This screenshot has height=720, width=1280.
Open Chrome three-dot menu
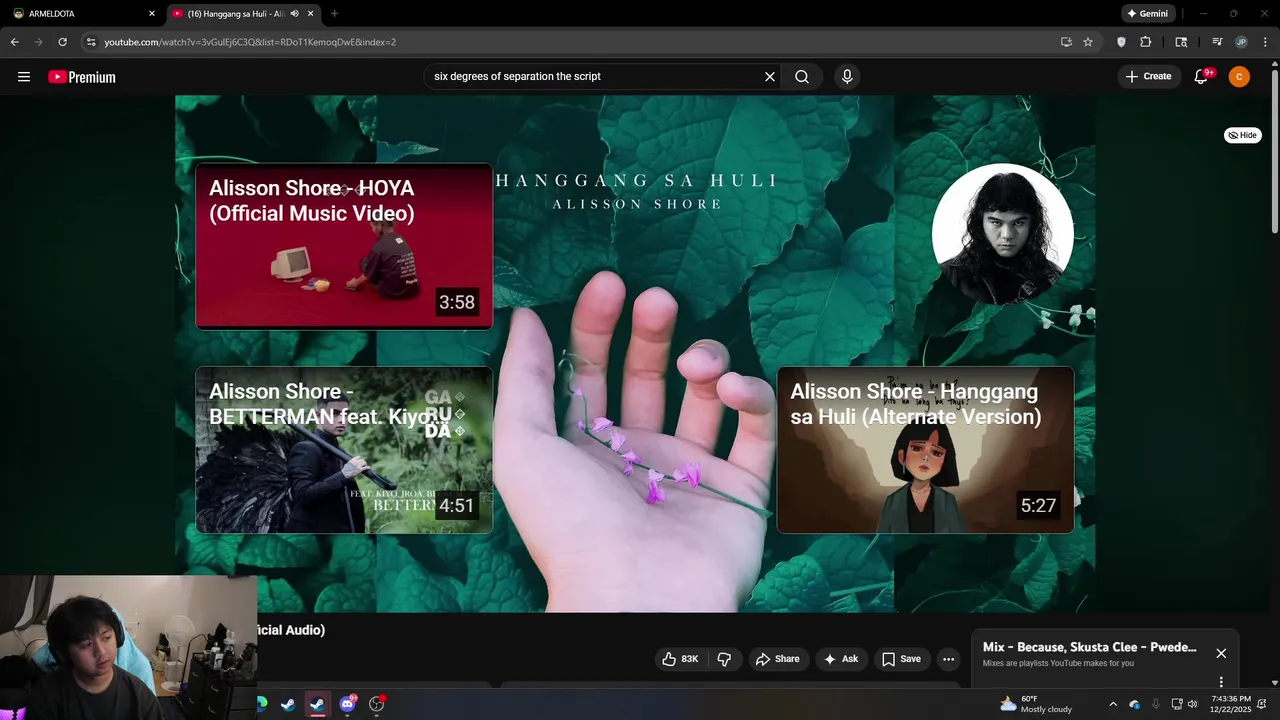(1265, 42)
